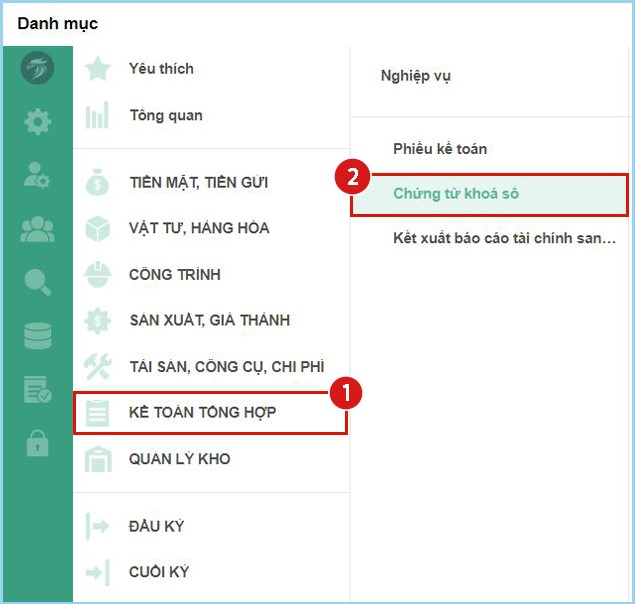Go to the CÔNG TRÌNH section
Image resolution: width=635 pixels, height=604 pixels.
tap(174, 275)
